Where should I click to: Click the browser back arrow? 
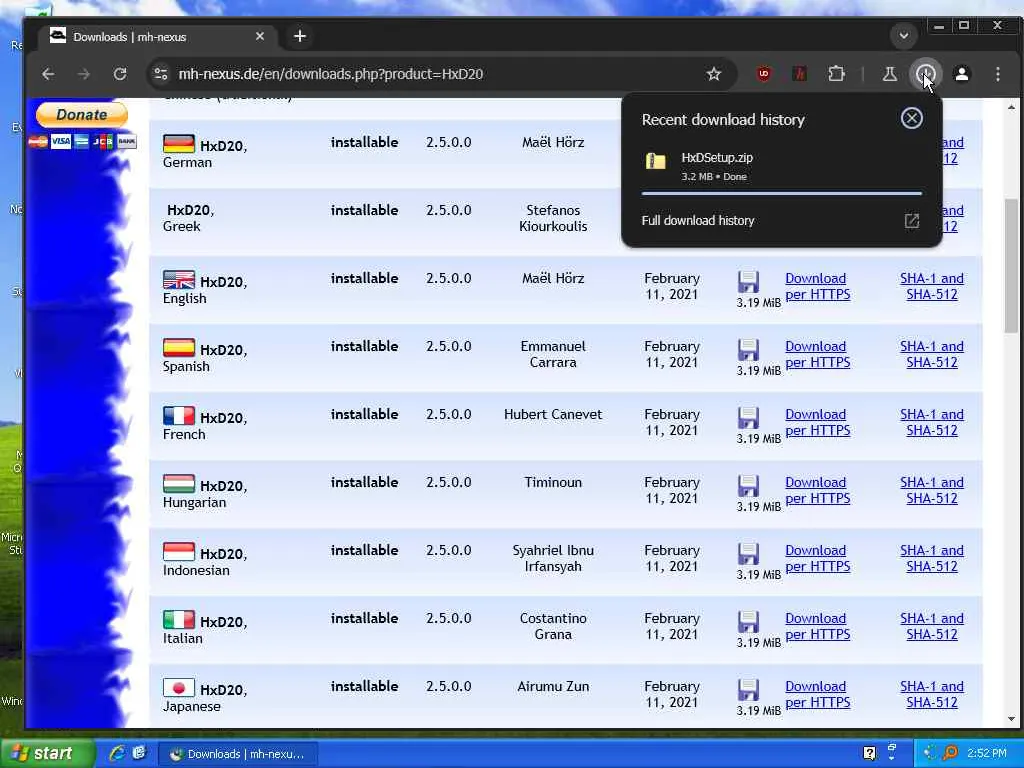(48, 74)
